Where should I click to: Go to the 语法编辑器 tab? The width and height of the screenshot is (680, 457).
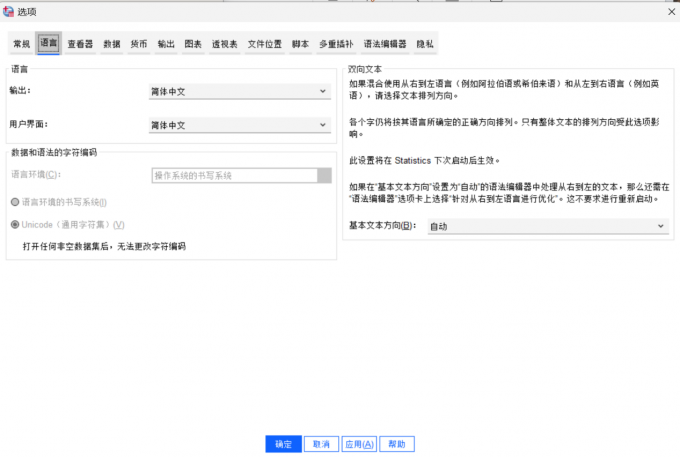(x=385, y=44)
